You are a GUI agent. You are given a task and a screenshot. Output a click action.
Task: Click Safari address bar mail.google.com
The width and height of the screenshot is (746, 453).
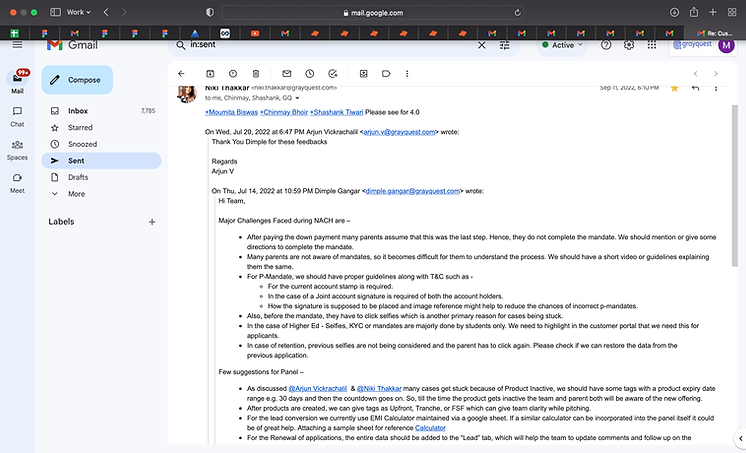373,13
